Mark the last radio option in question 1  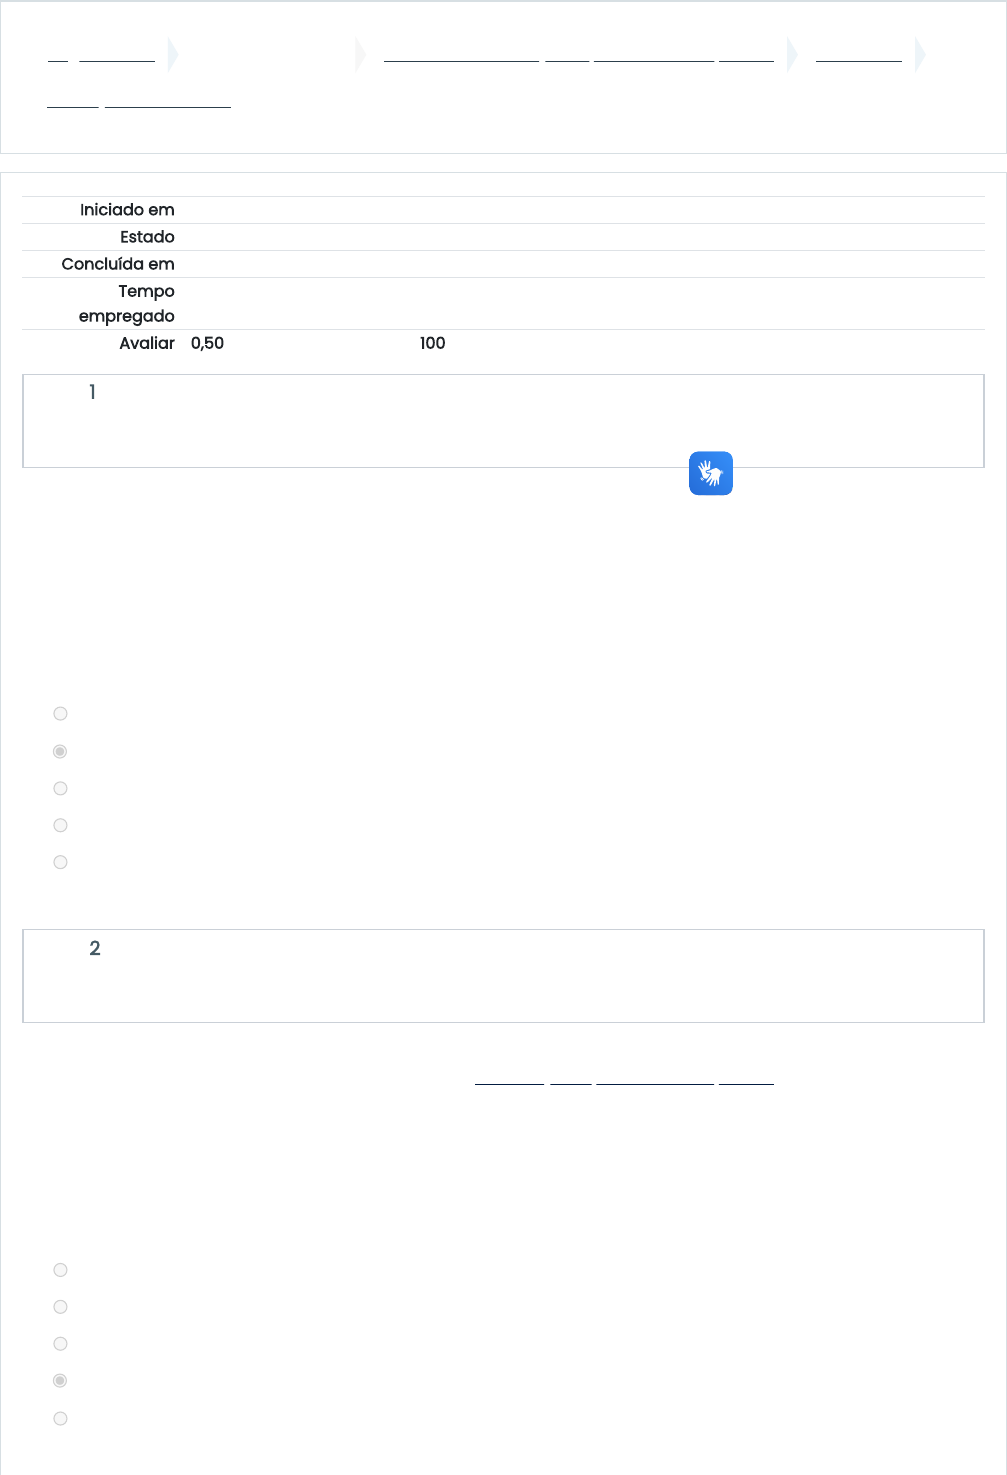60,862
